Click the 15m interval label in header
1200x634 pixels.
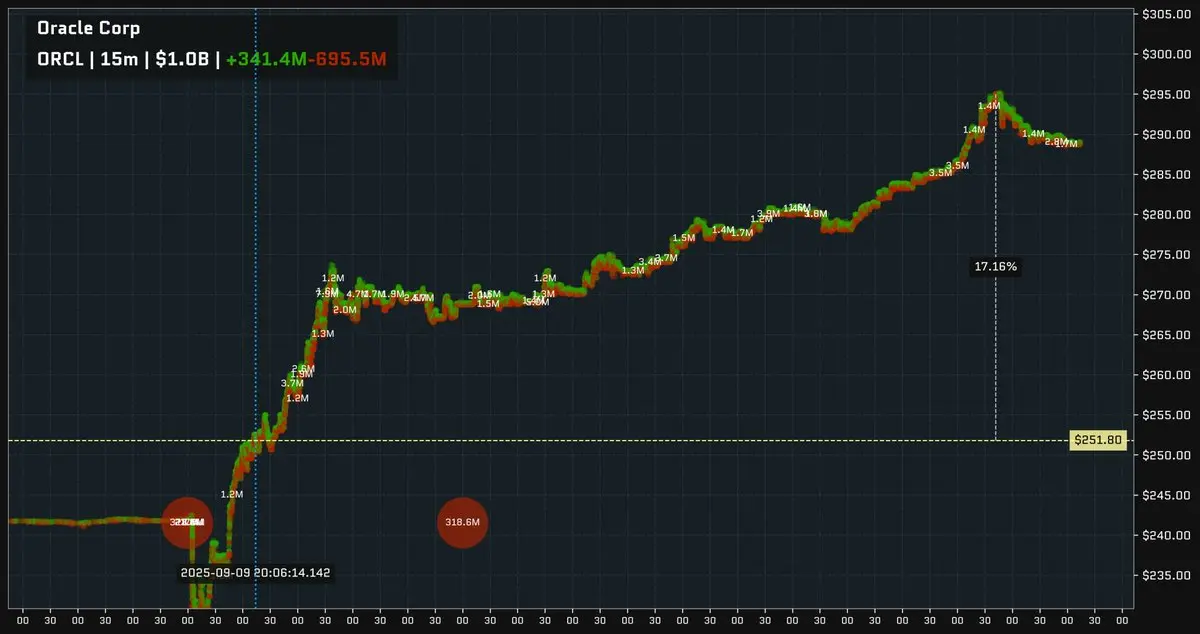pyautogui.click(x=117, y=59)
